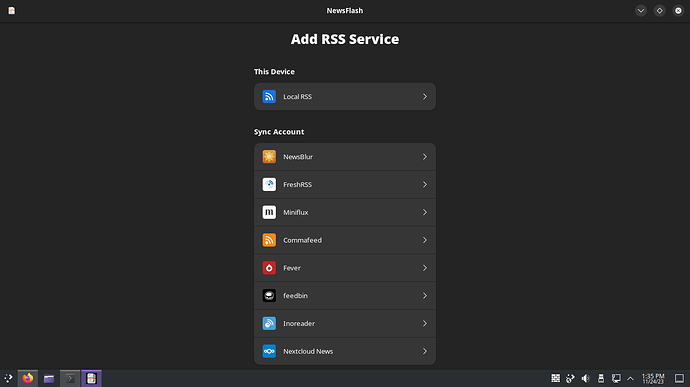This screenshot has width=690, height=387.
Task: Click the red Fever icon
Action: point(269,268)
